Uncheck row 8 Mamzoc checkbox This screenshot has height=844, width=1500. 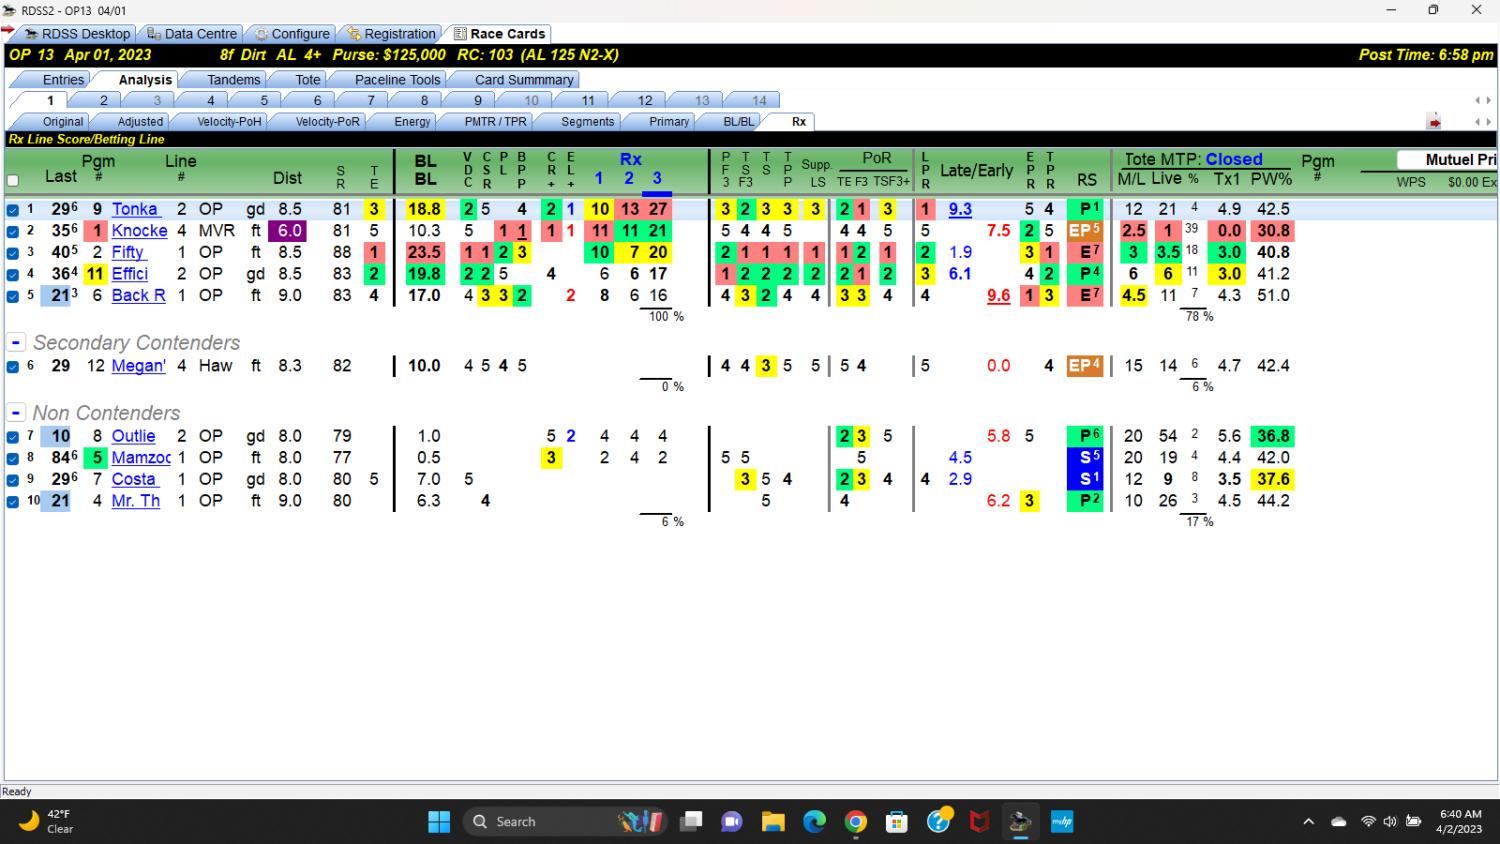click(x=13, y=459)
